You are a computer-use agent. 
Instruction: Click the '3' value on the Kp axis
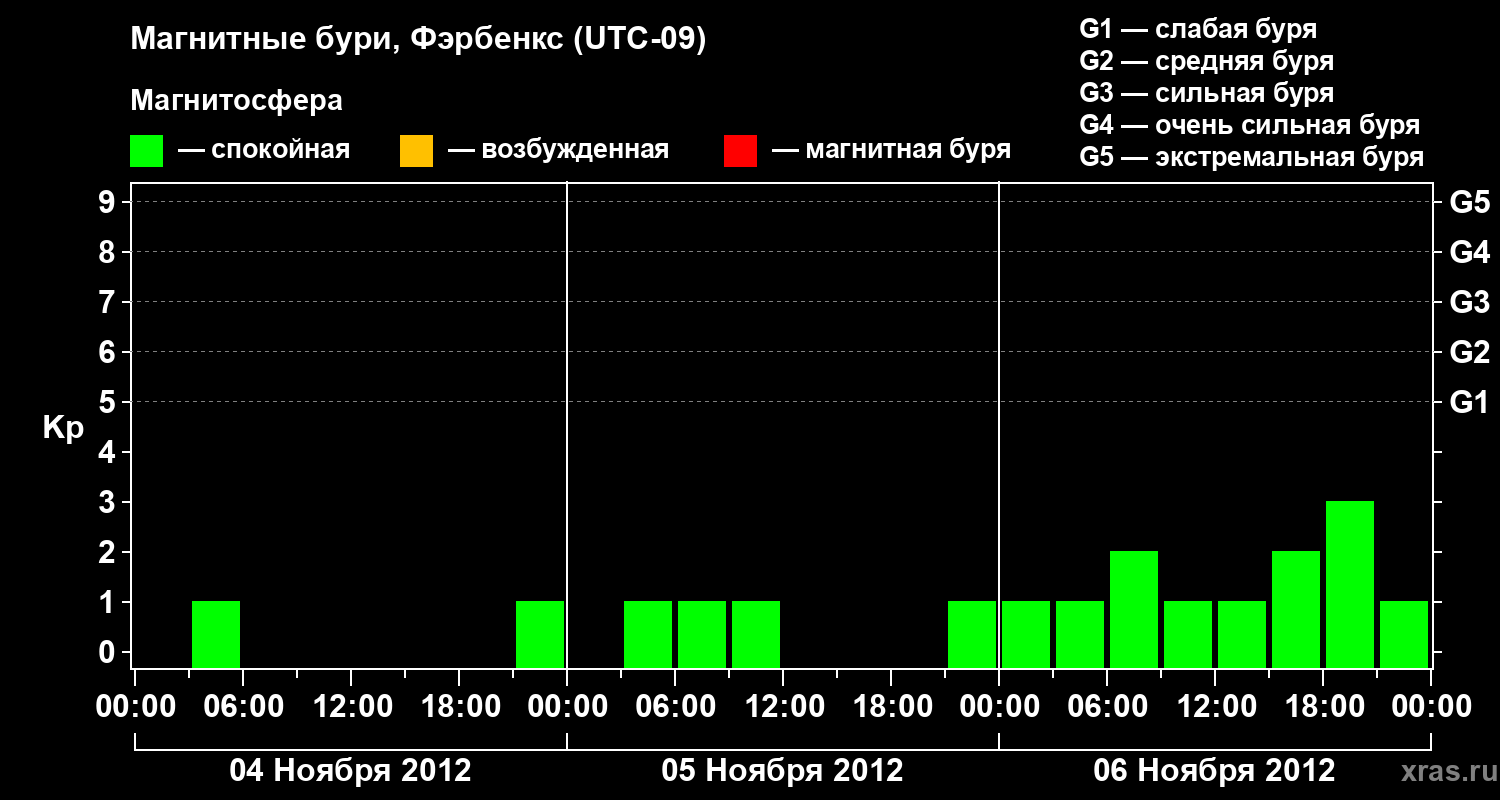point(108,502)
